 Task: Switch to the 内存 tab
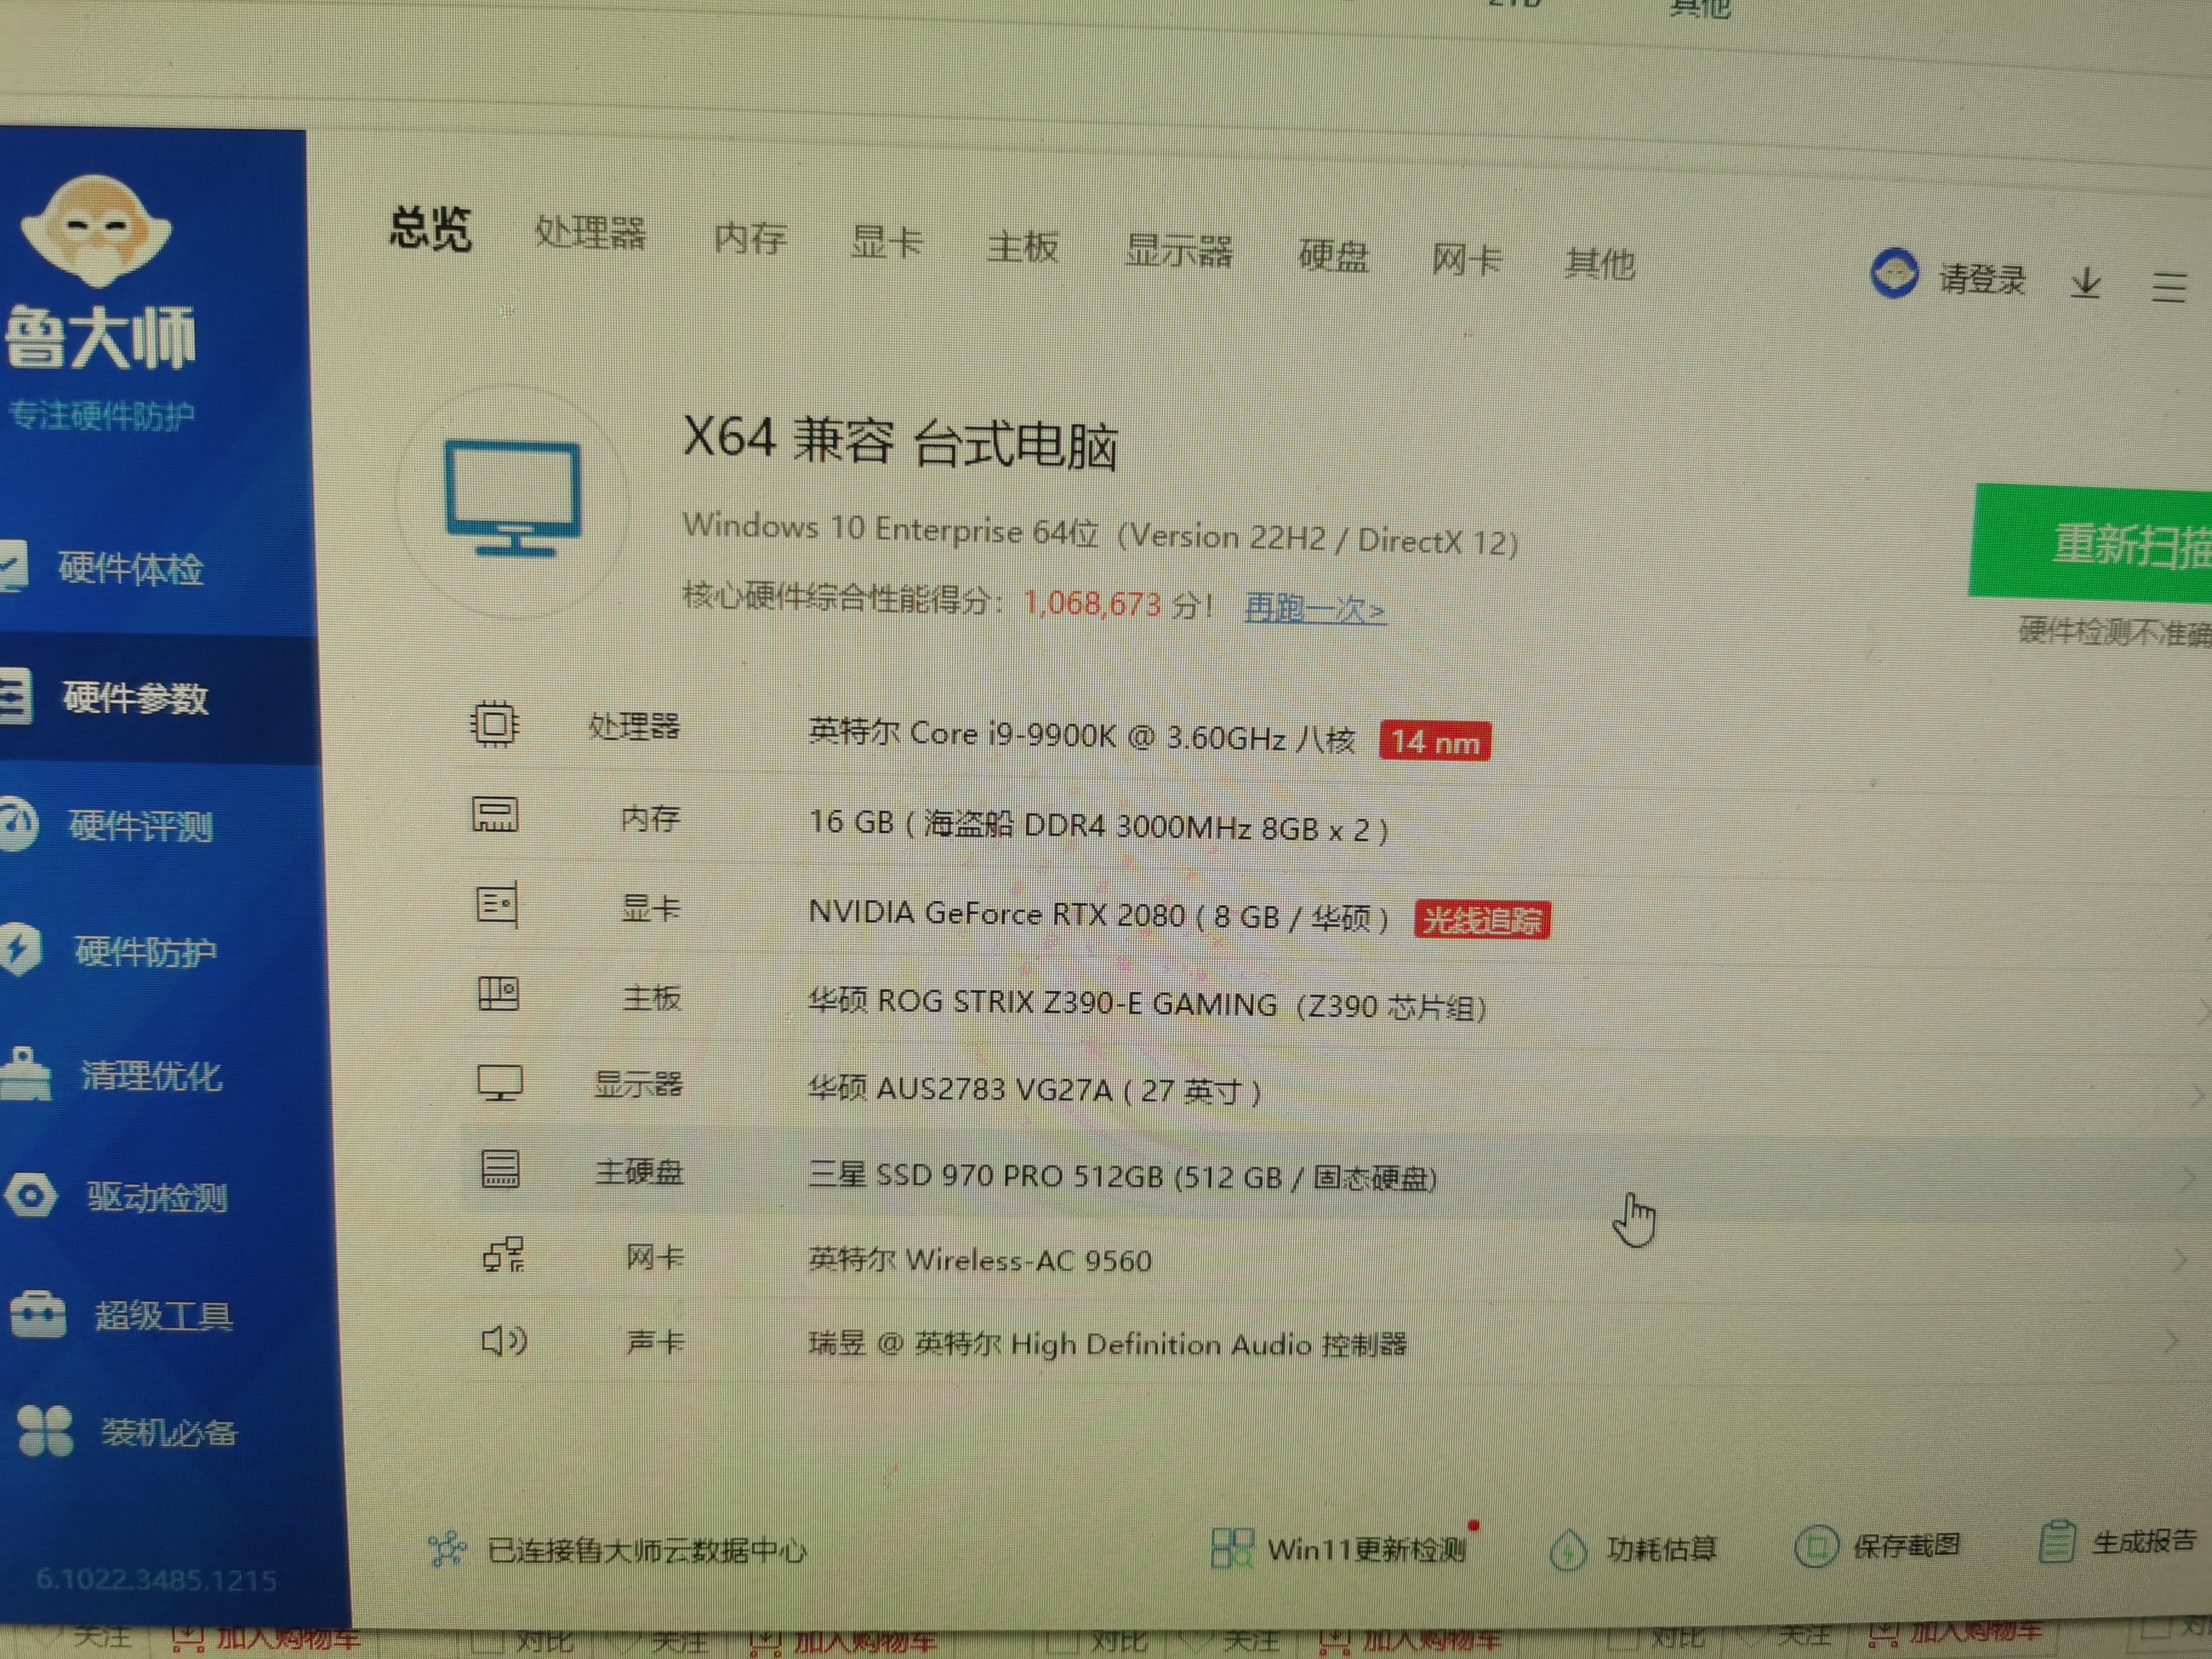750,238
